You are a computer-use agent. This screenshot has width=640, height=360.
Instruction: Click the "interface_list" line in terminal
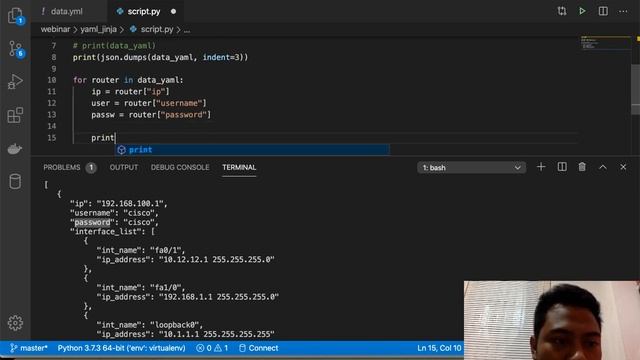[112, 232]
